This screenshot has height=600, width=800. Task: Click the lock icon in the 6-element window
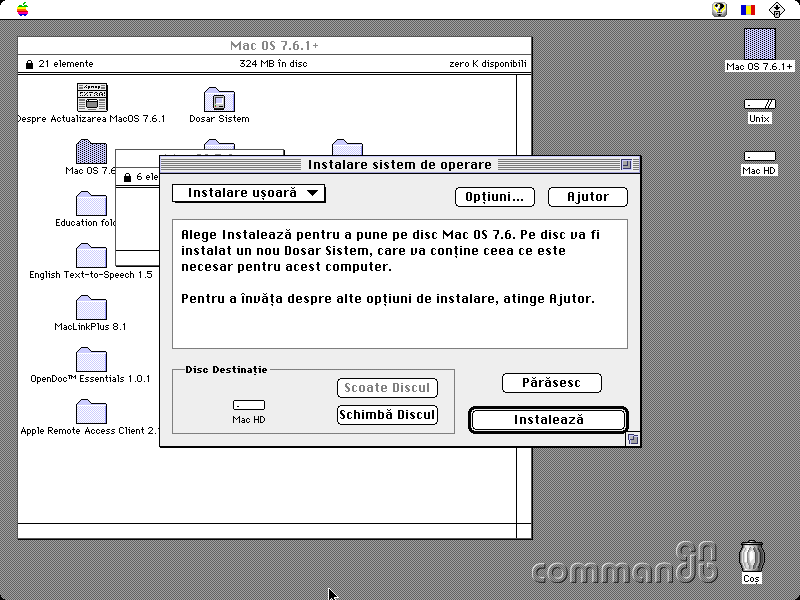(128, 178)
